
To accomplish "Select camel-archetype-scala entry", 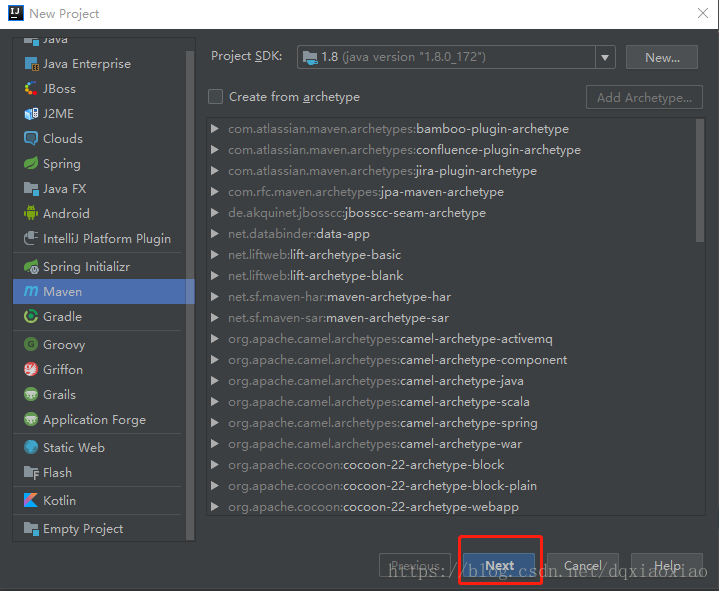I will click(379, 402).
